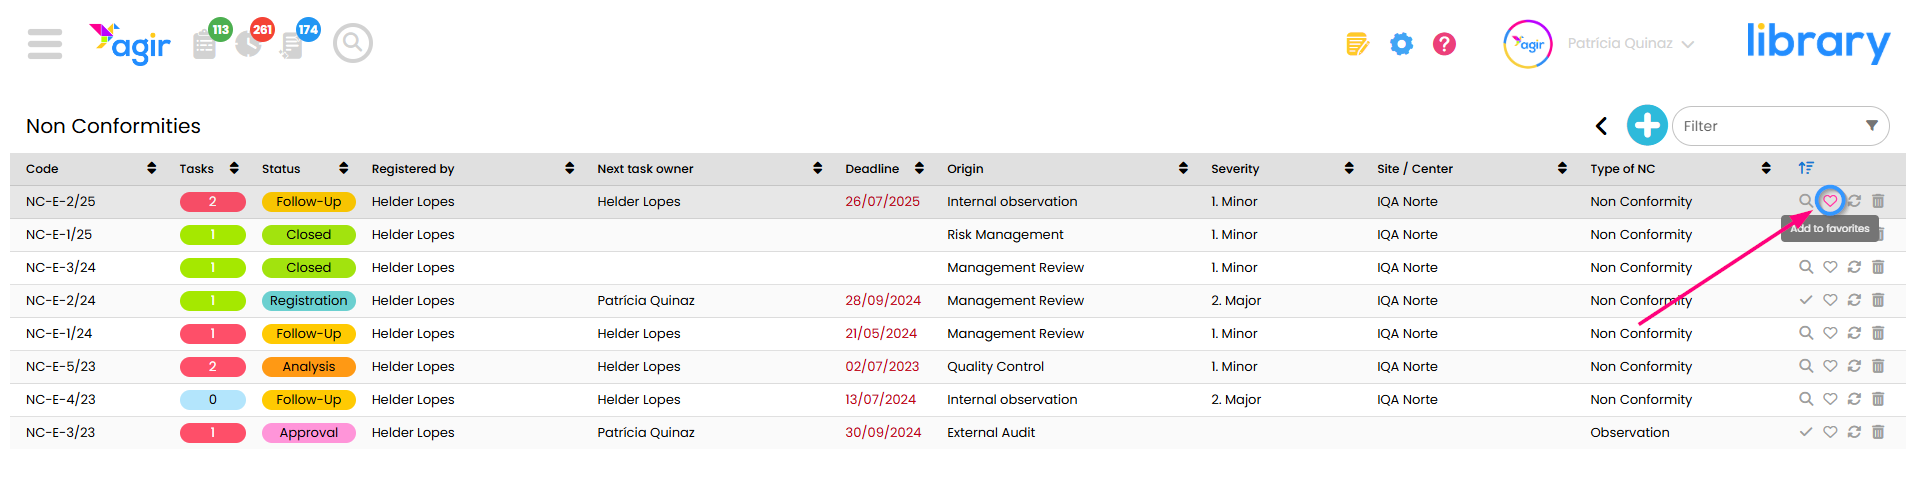Open the yellow notes icon
1915x496 pixels.
(x=1357, y=44)
